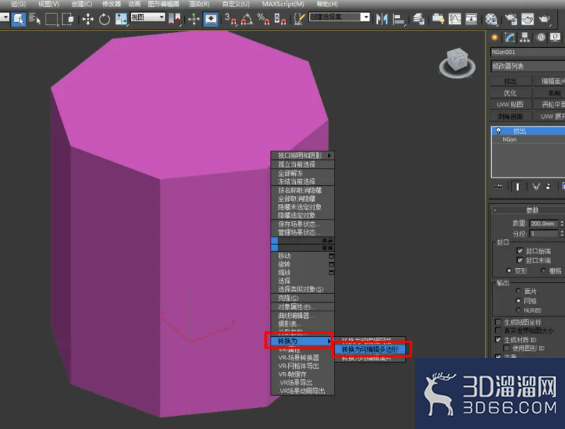Select the 栅格 radio button
565x429 pixels.
(543, 270)
